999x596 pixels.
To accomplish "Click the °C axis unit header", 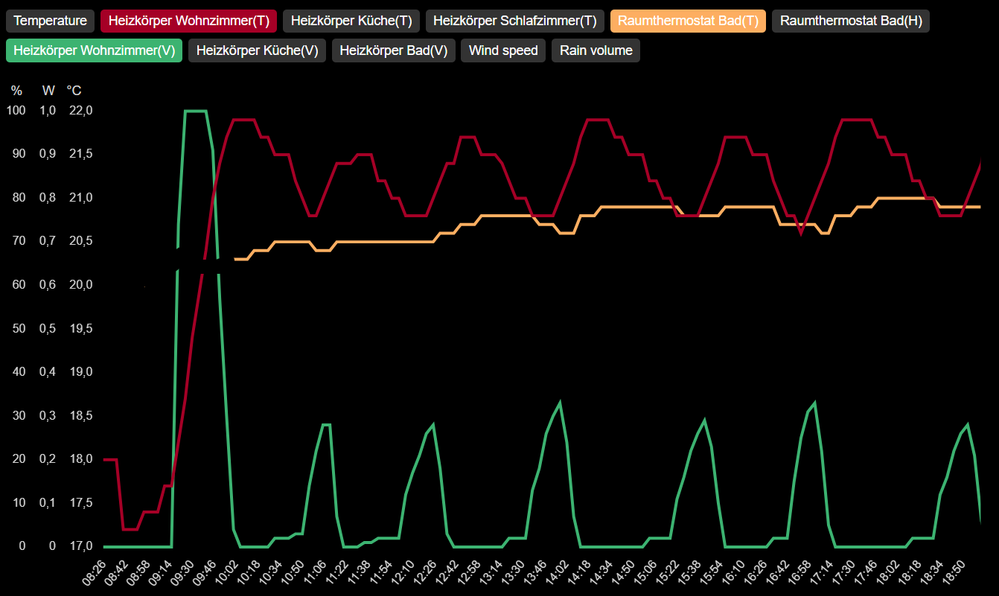I will pyautogui.click(x=74, y=90).
